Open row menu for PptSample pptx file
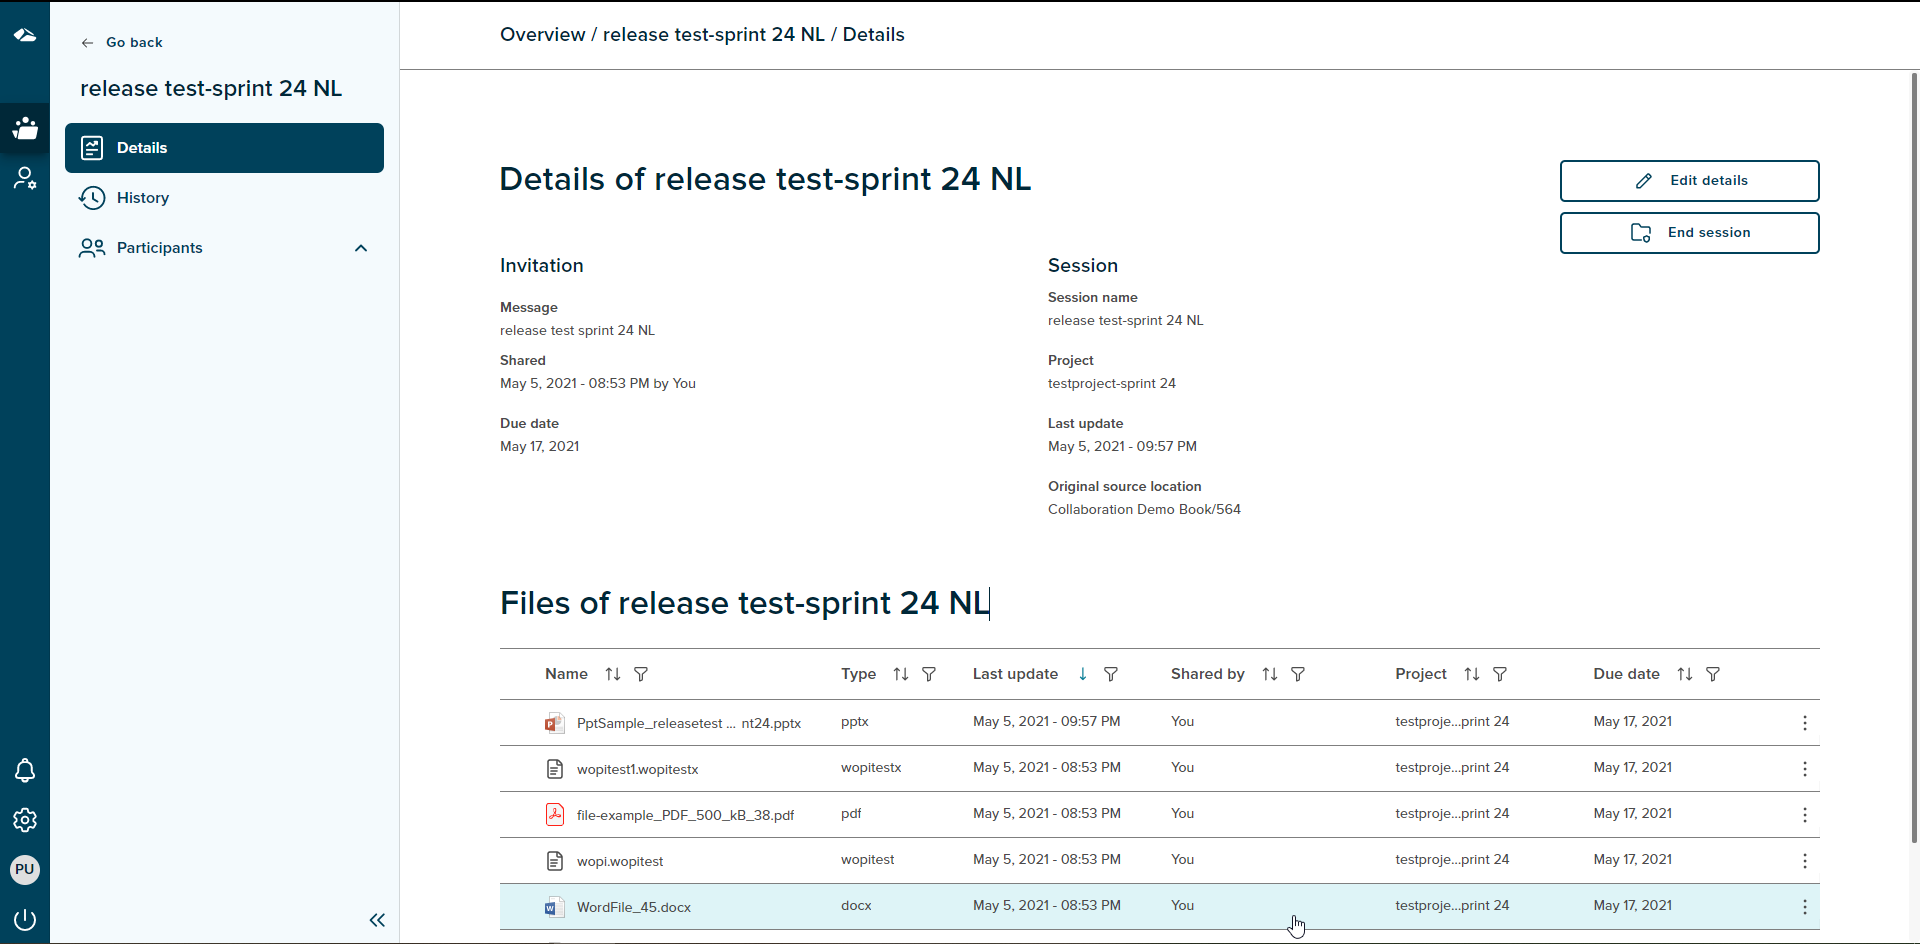1920x944 pixels. (1804, 723)
